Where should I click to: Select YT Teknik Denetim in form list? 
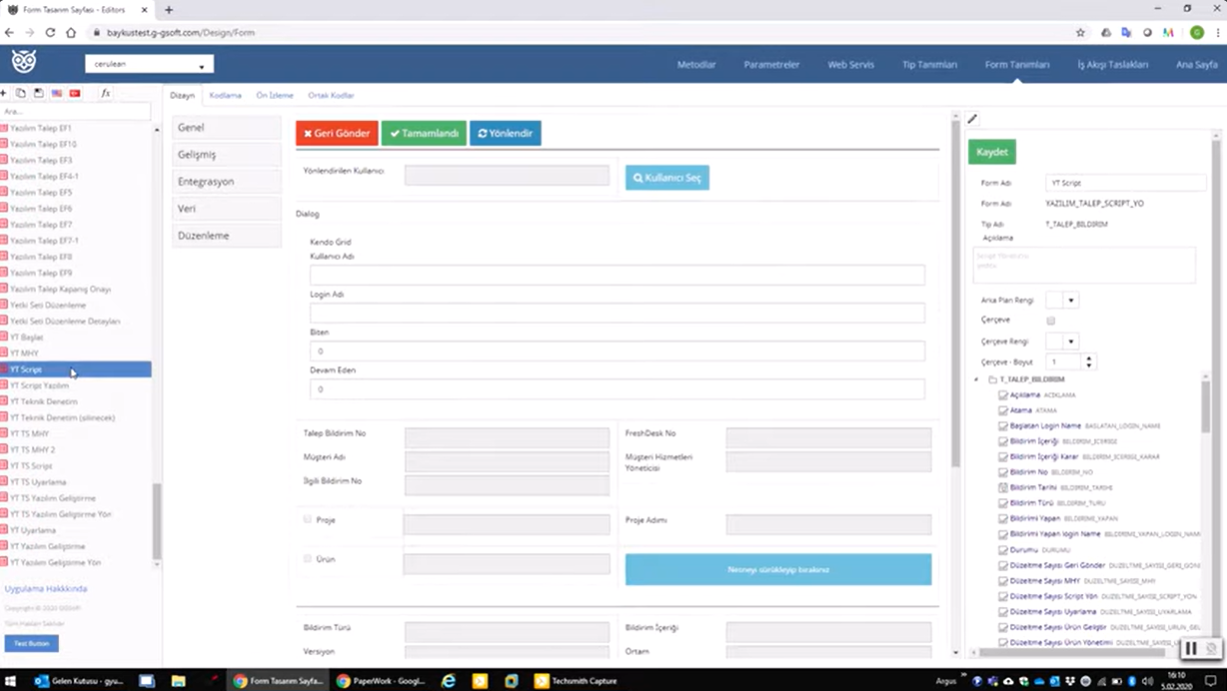tap(44, 402)
